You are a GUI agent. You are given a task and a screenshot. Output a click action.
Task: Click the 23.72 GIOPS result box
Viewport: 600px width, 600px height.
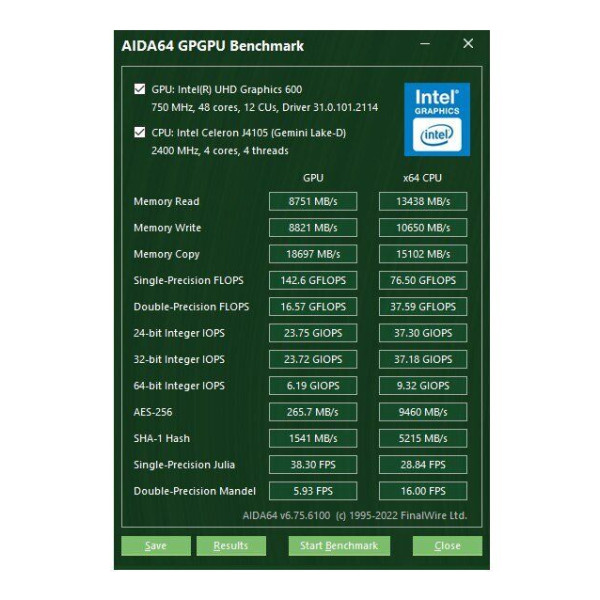[x=313, y=359]
